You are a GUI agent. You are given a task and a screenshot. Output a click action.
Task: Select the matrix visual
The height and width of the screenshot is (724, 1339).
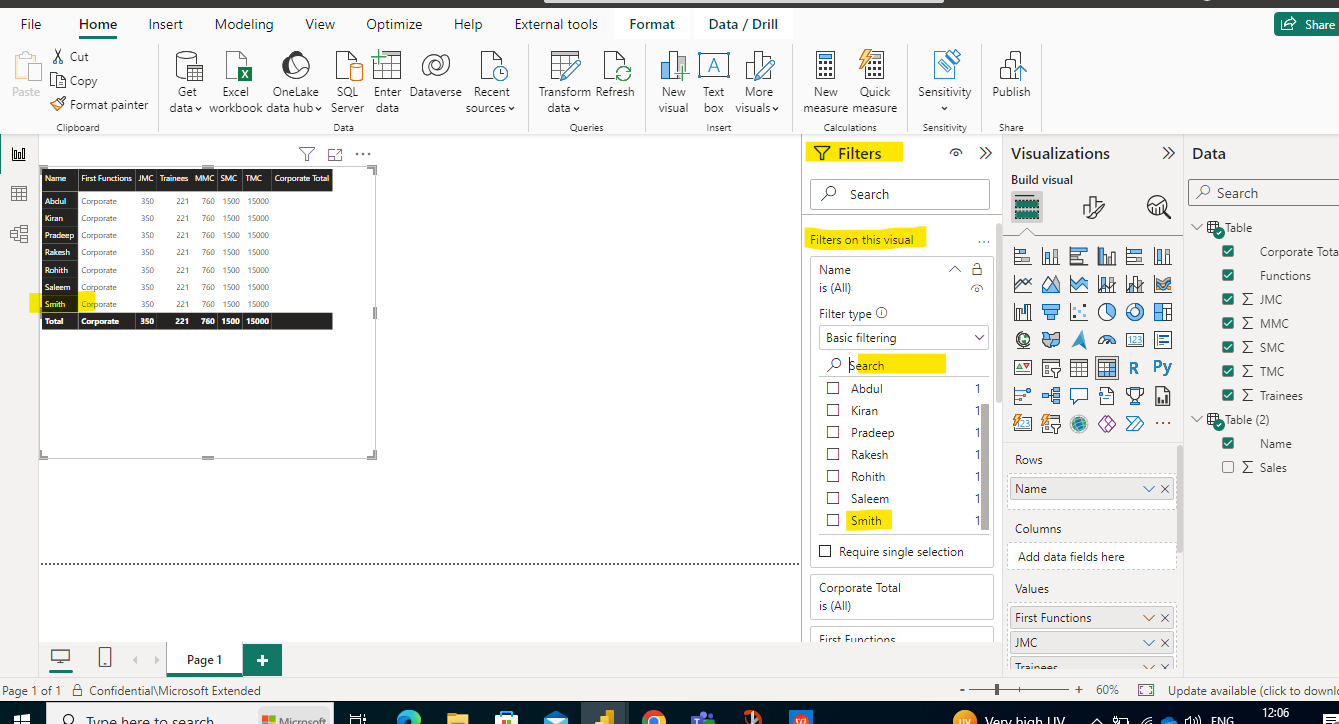[1106, 368]
